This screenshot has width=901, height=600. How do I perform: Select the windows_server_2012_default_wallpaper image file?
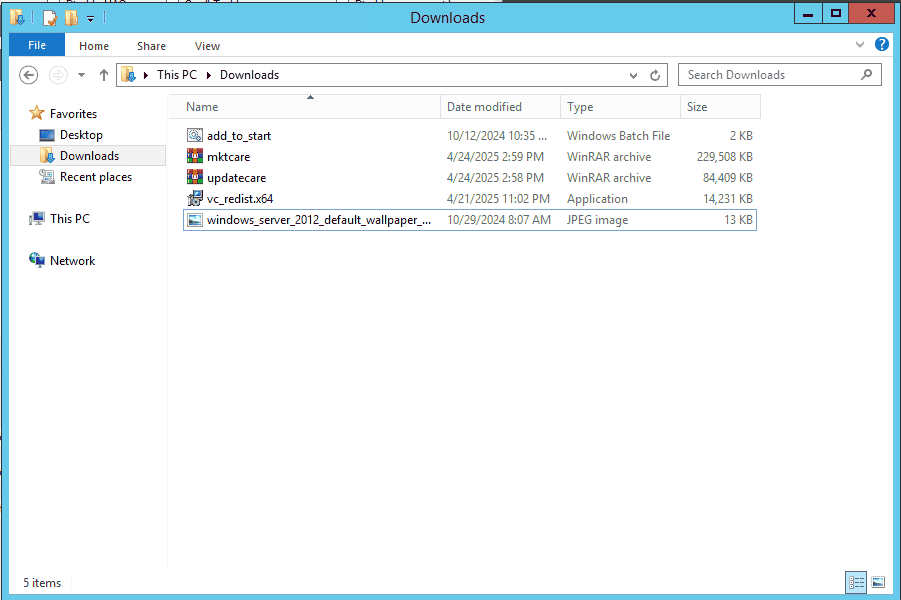(x=469, y=220)
